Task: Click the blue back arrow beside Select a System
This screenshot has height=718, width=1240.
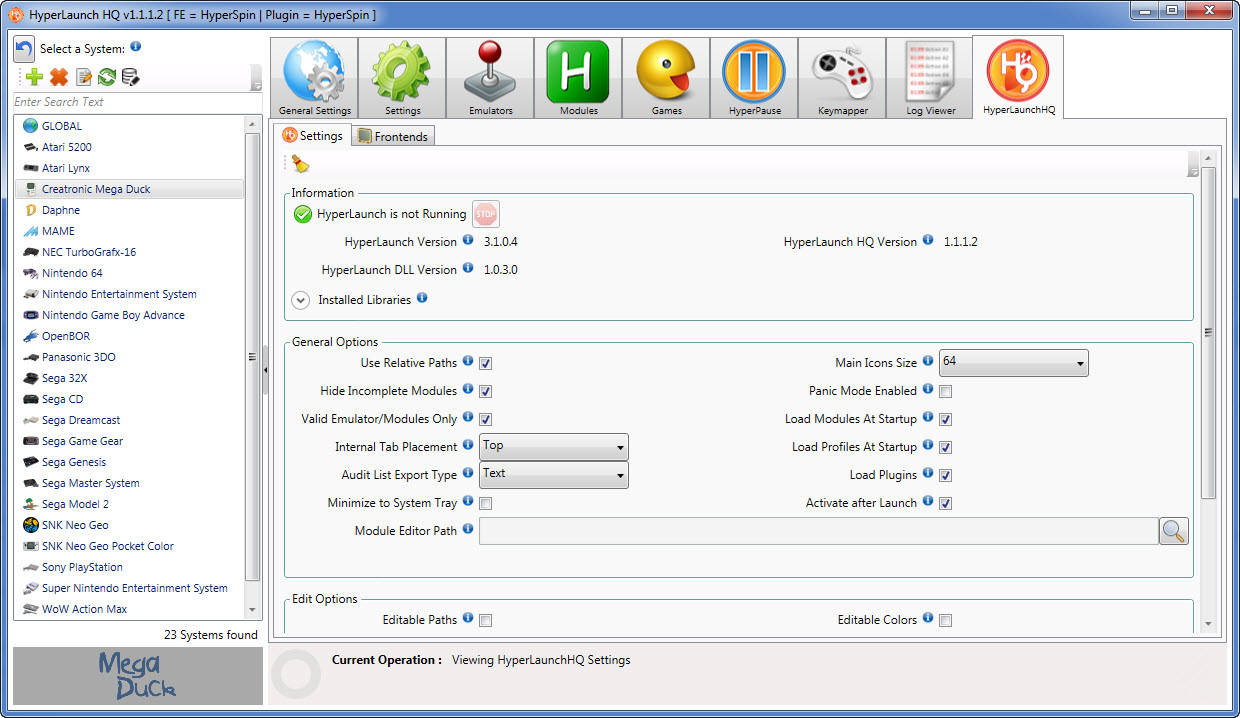Action: [x=24, y=49]
